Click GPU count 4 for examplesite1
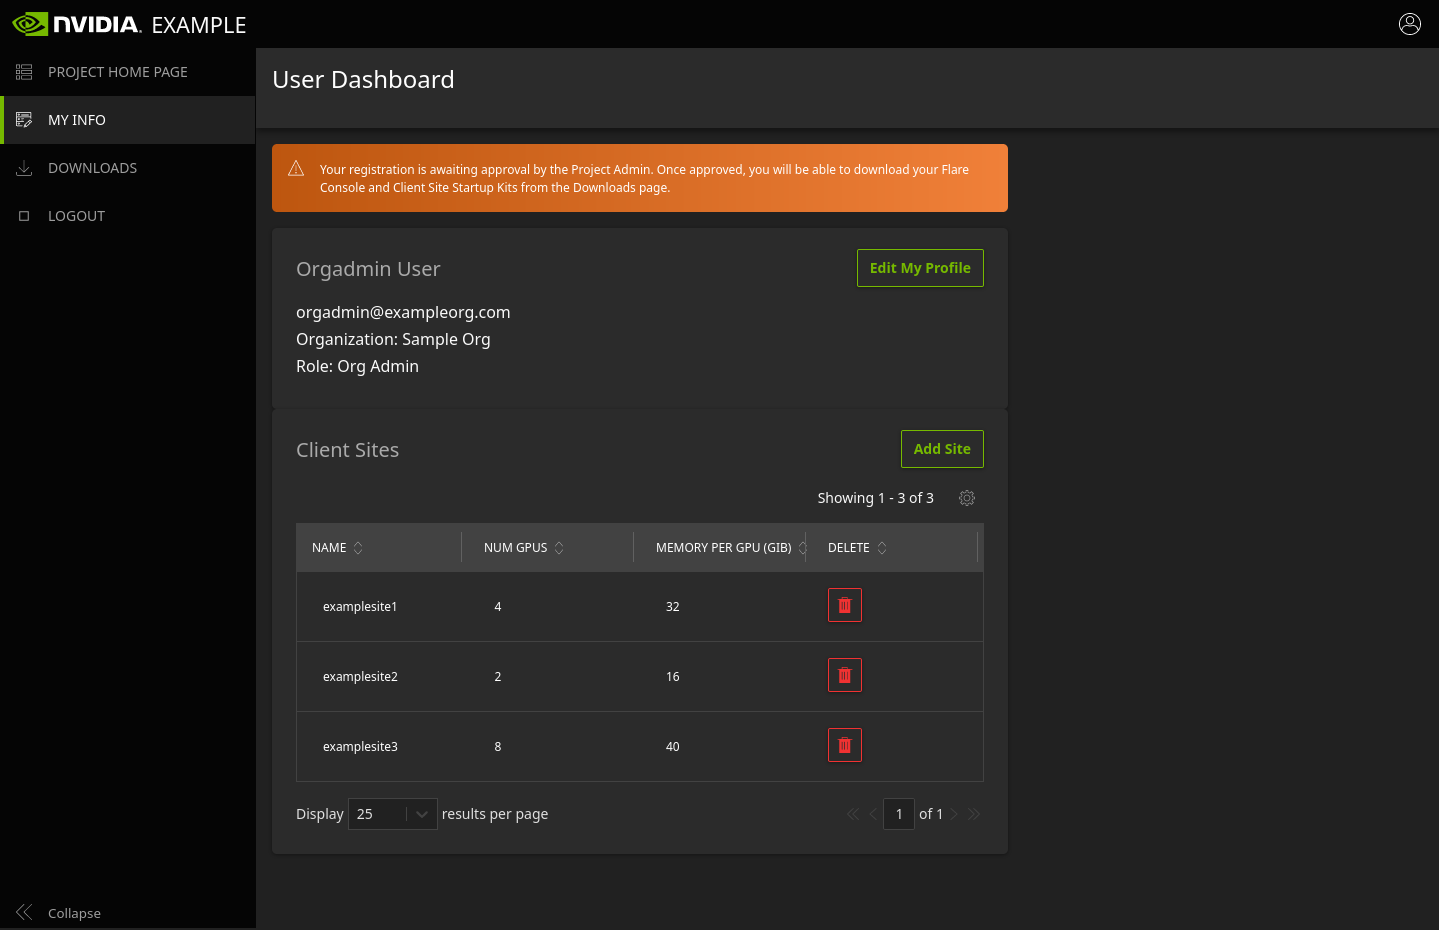1439x930 pixels. point(498,607)
